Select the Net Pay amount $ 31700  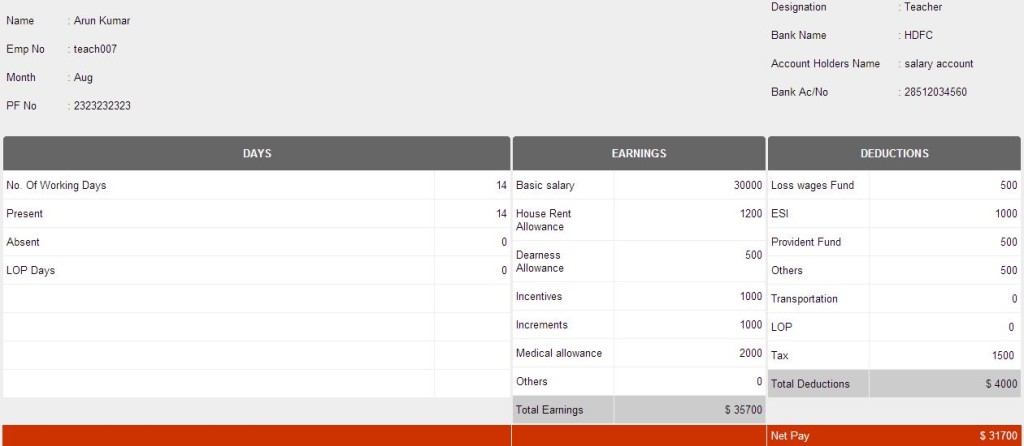pos(998,436)
